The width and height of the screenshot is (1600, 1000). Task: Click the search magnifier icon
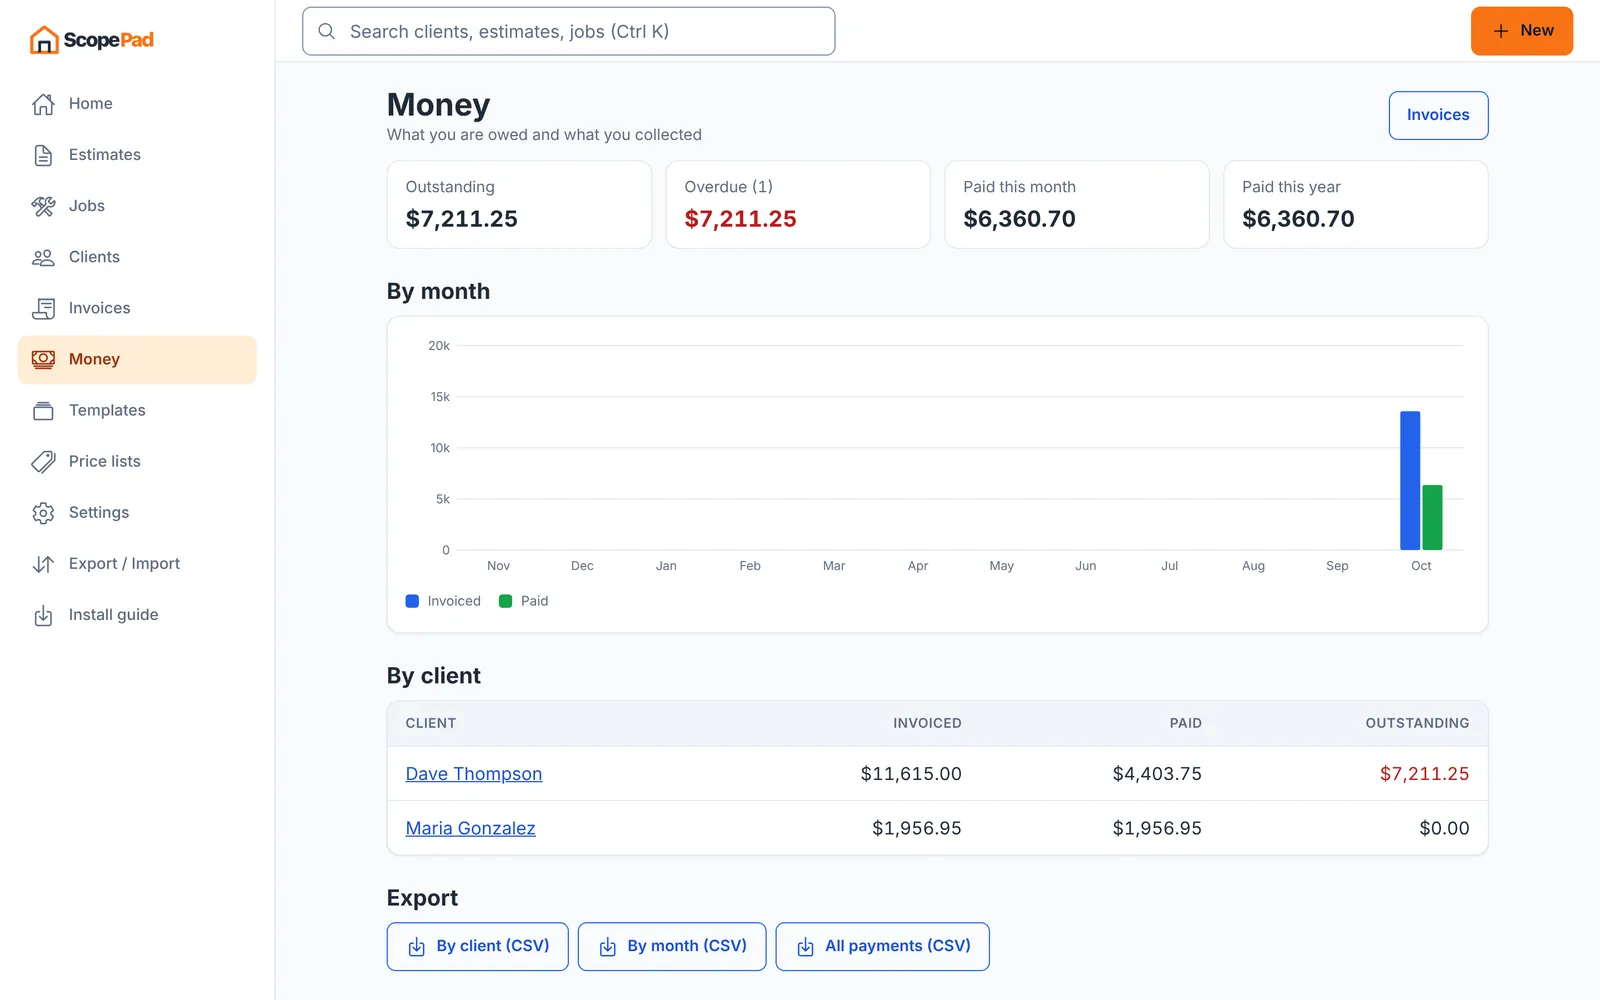coord(326,31)
